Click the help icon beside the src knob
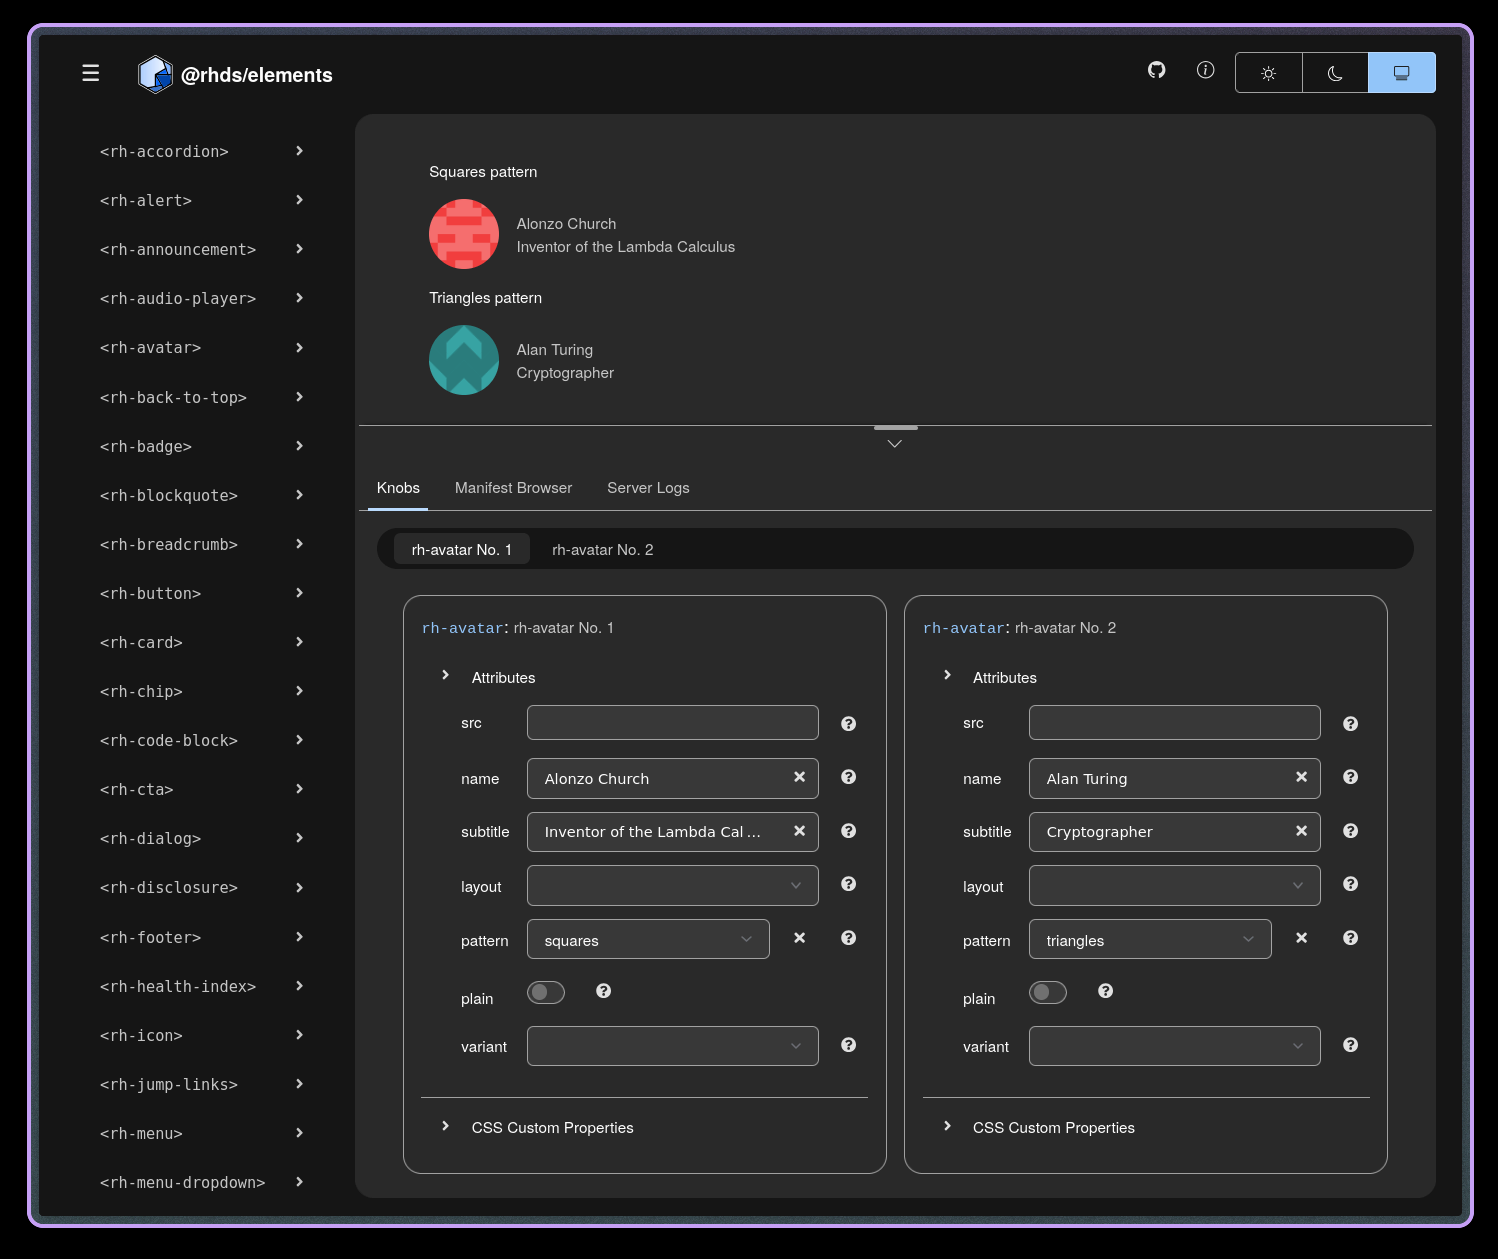This screenshot has width=1498, height=1259. [x=848, y=723]
